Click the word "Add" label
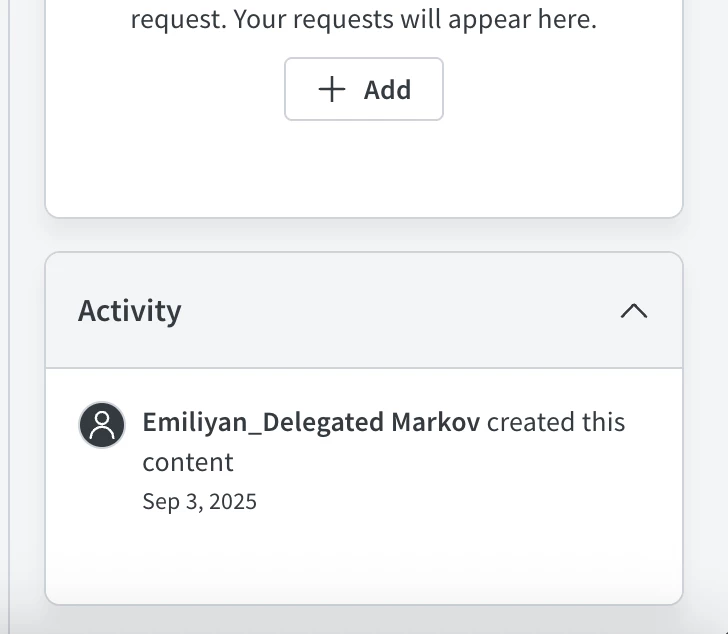 (x=387, y=90)
